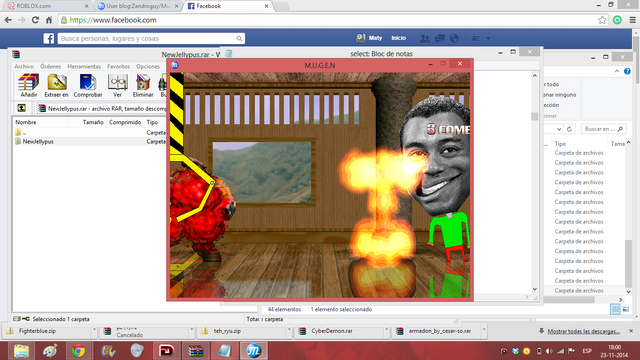The height and width of the screenshot is (360, 640).
Task: Click the Inicio link on Facebook
Action: point(399,38)
